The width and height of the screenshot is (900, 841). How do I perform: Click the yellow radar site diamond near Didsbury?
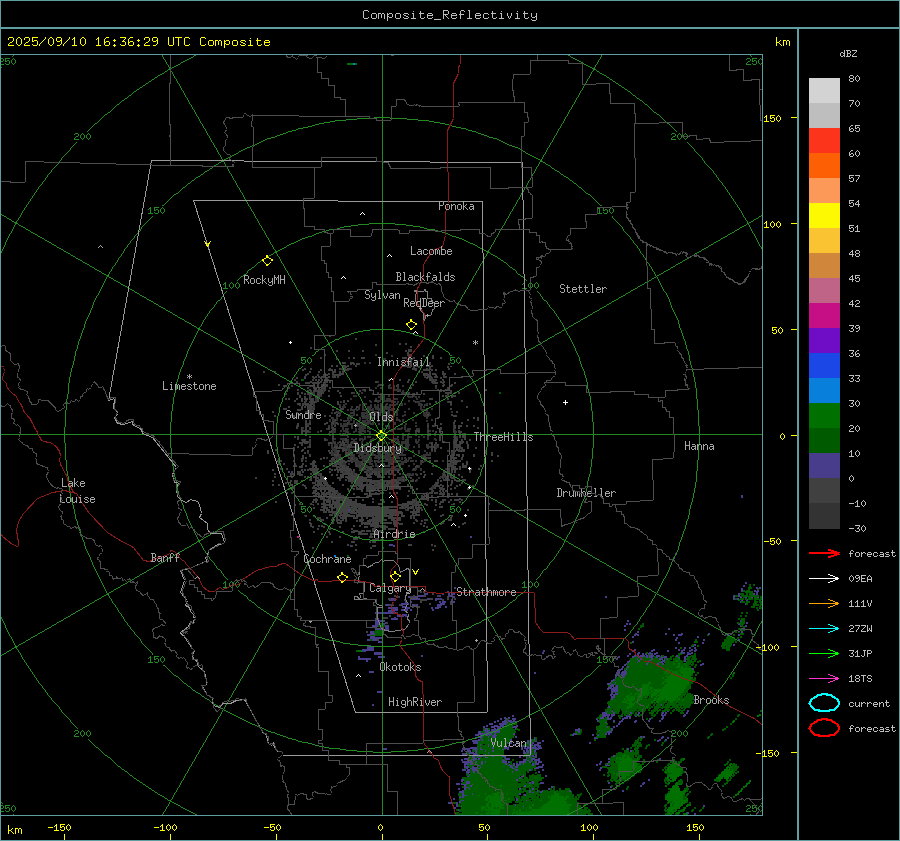pos(381,436)
